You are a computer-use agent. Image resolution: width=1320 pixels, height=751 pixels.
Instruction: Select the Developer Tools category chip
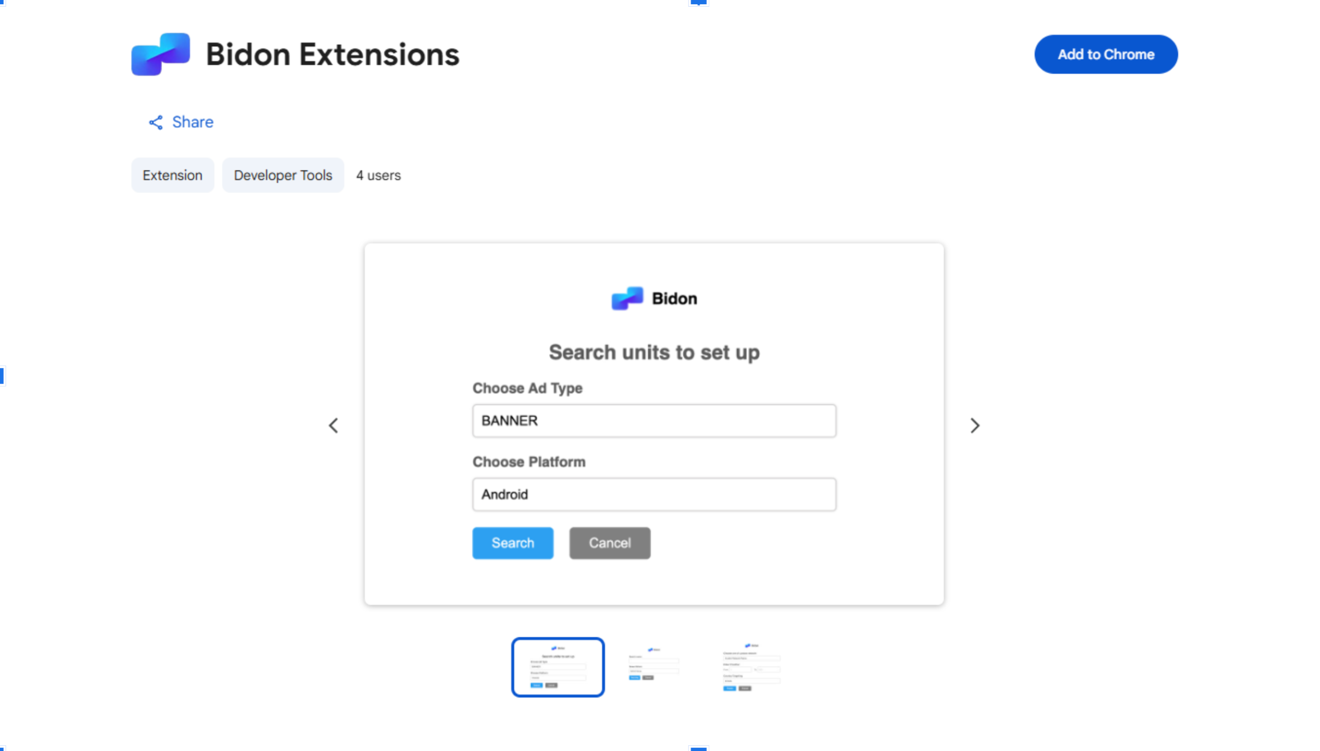pos(283,175)
